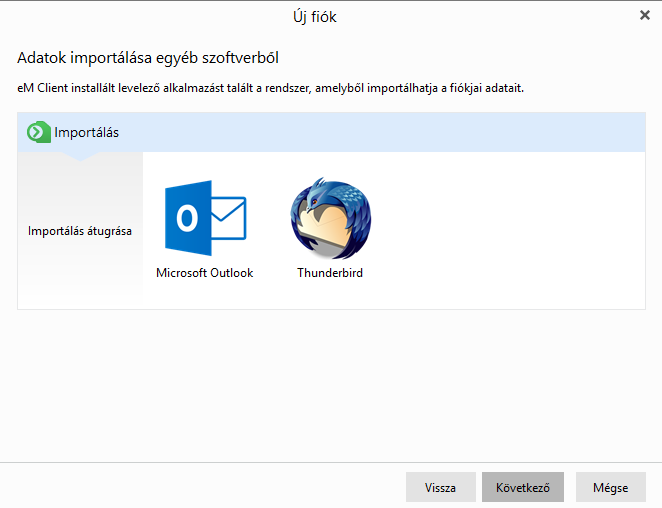Click the green Importálás arrow icon

pos(38,132)
